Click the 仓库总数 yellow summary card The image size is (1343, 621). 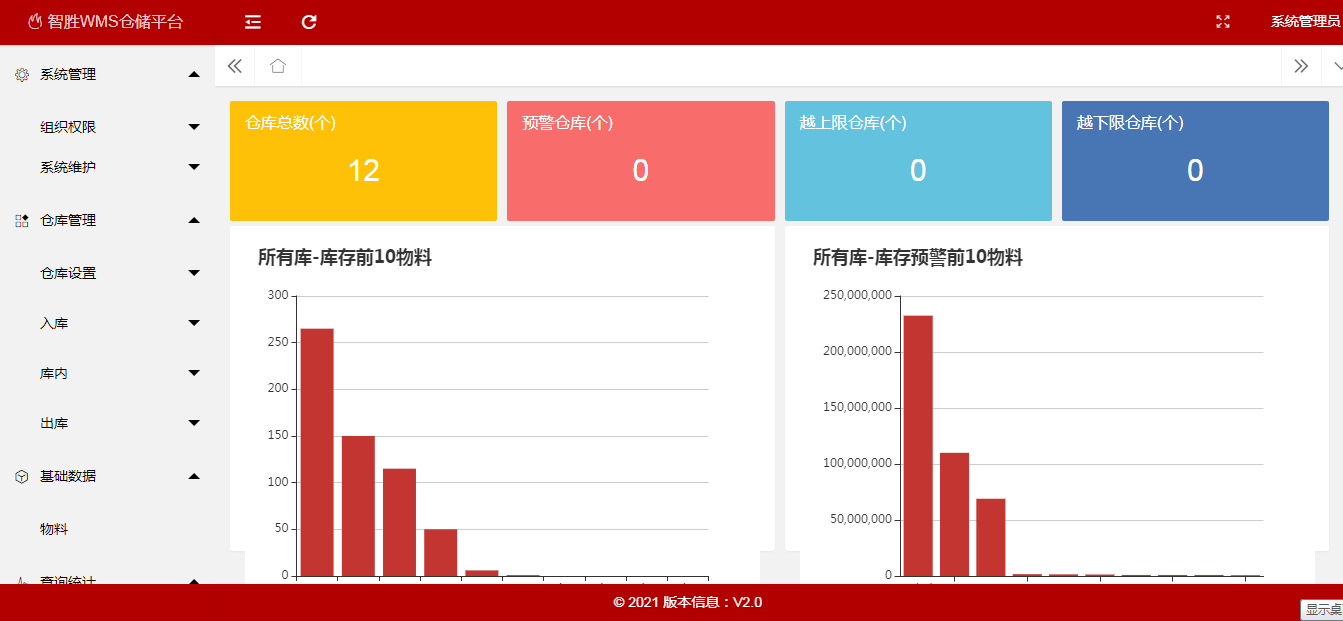tap(363, 160)
